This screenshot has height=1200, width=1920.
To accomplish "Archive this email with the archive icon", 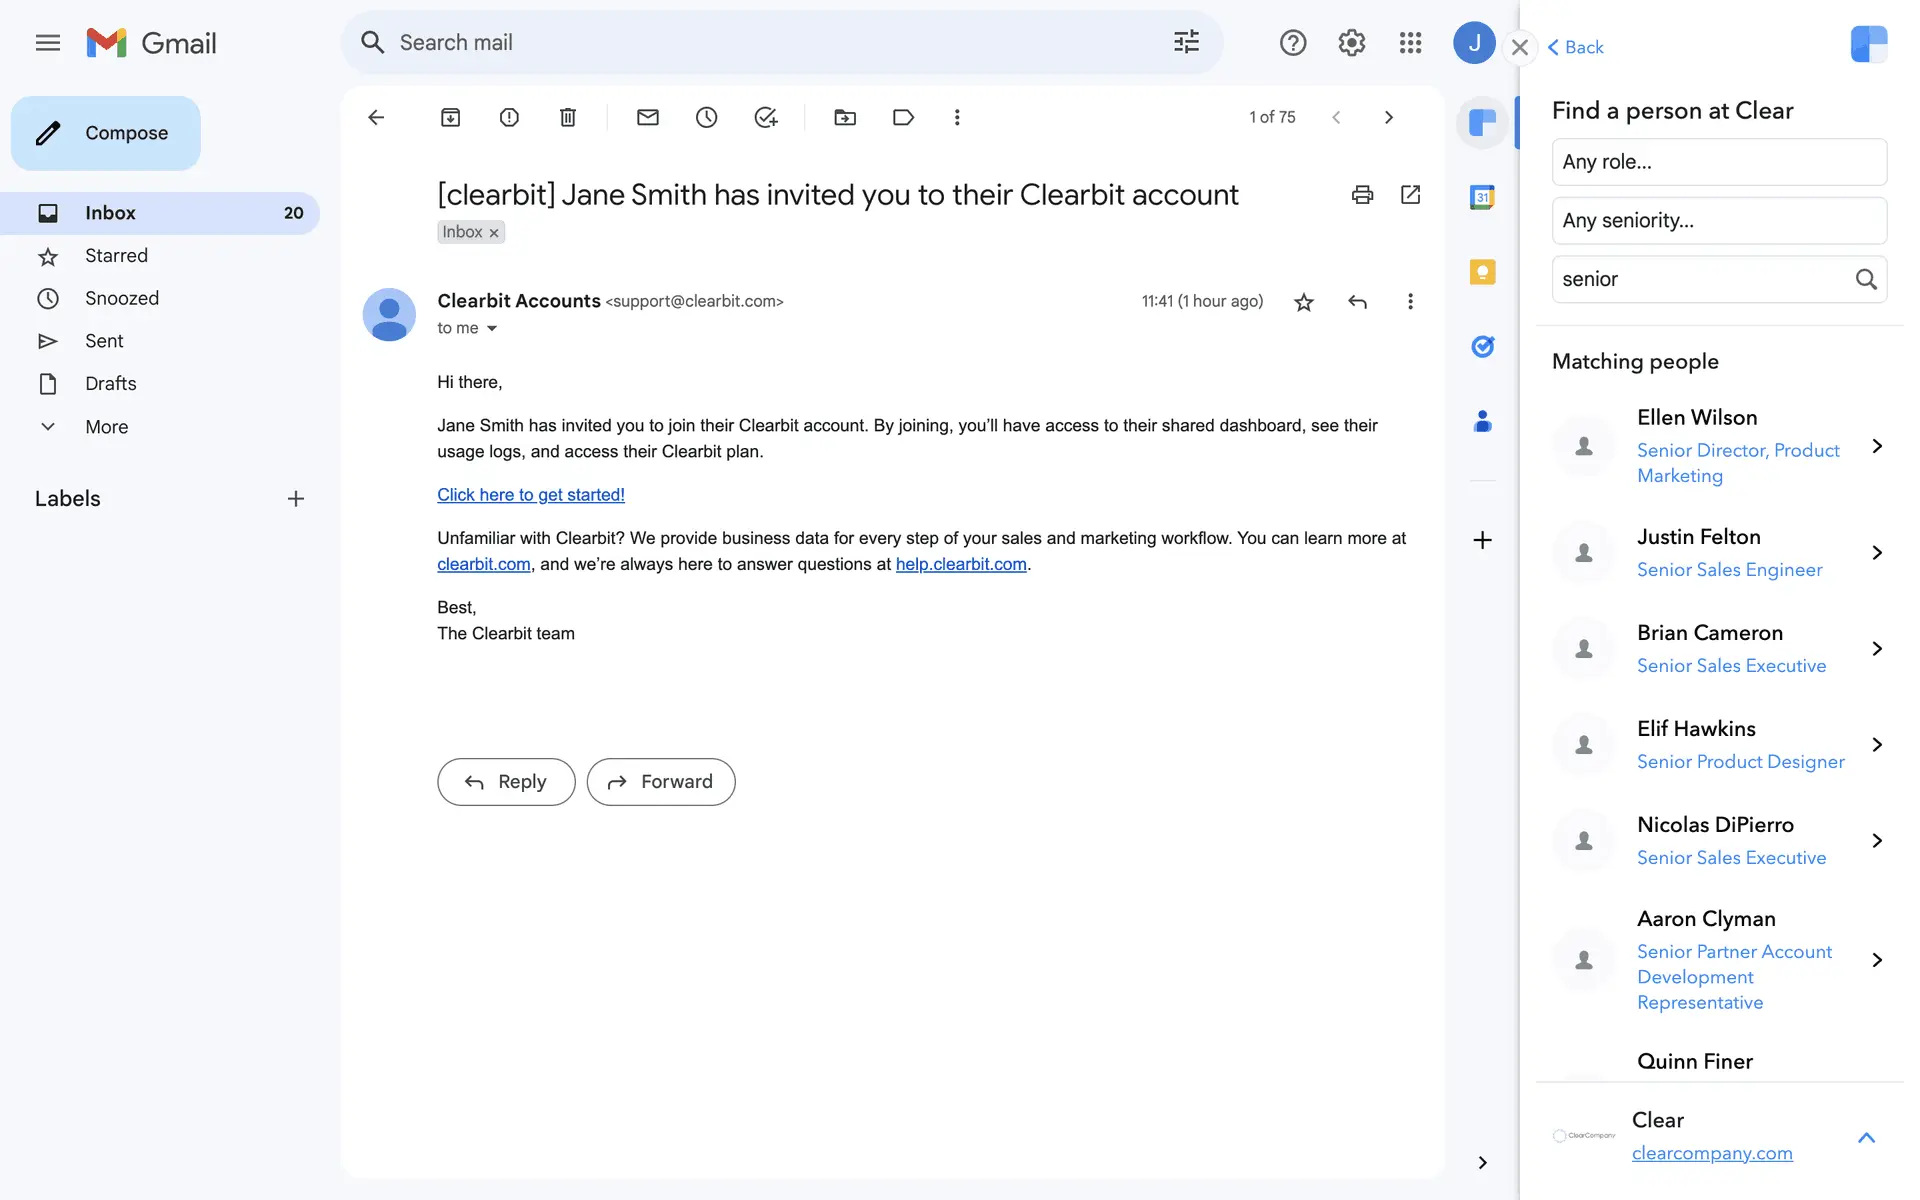I will tap(450, 118).
